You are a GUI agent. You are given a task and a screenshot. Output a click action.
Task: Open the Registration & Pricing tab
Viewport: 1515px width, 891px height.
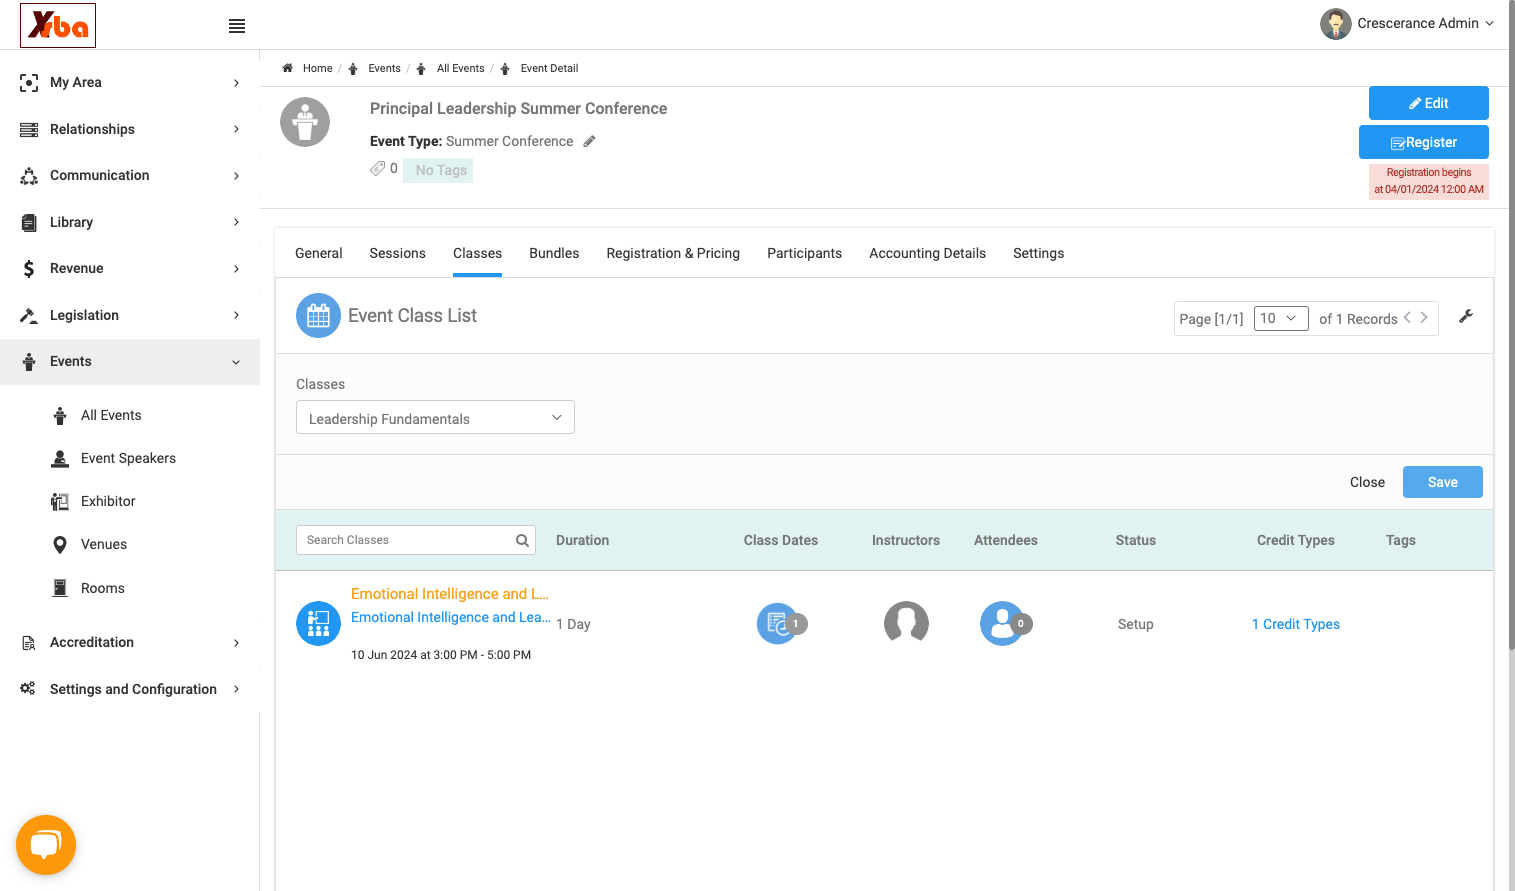point(673,253)
